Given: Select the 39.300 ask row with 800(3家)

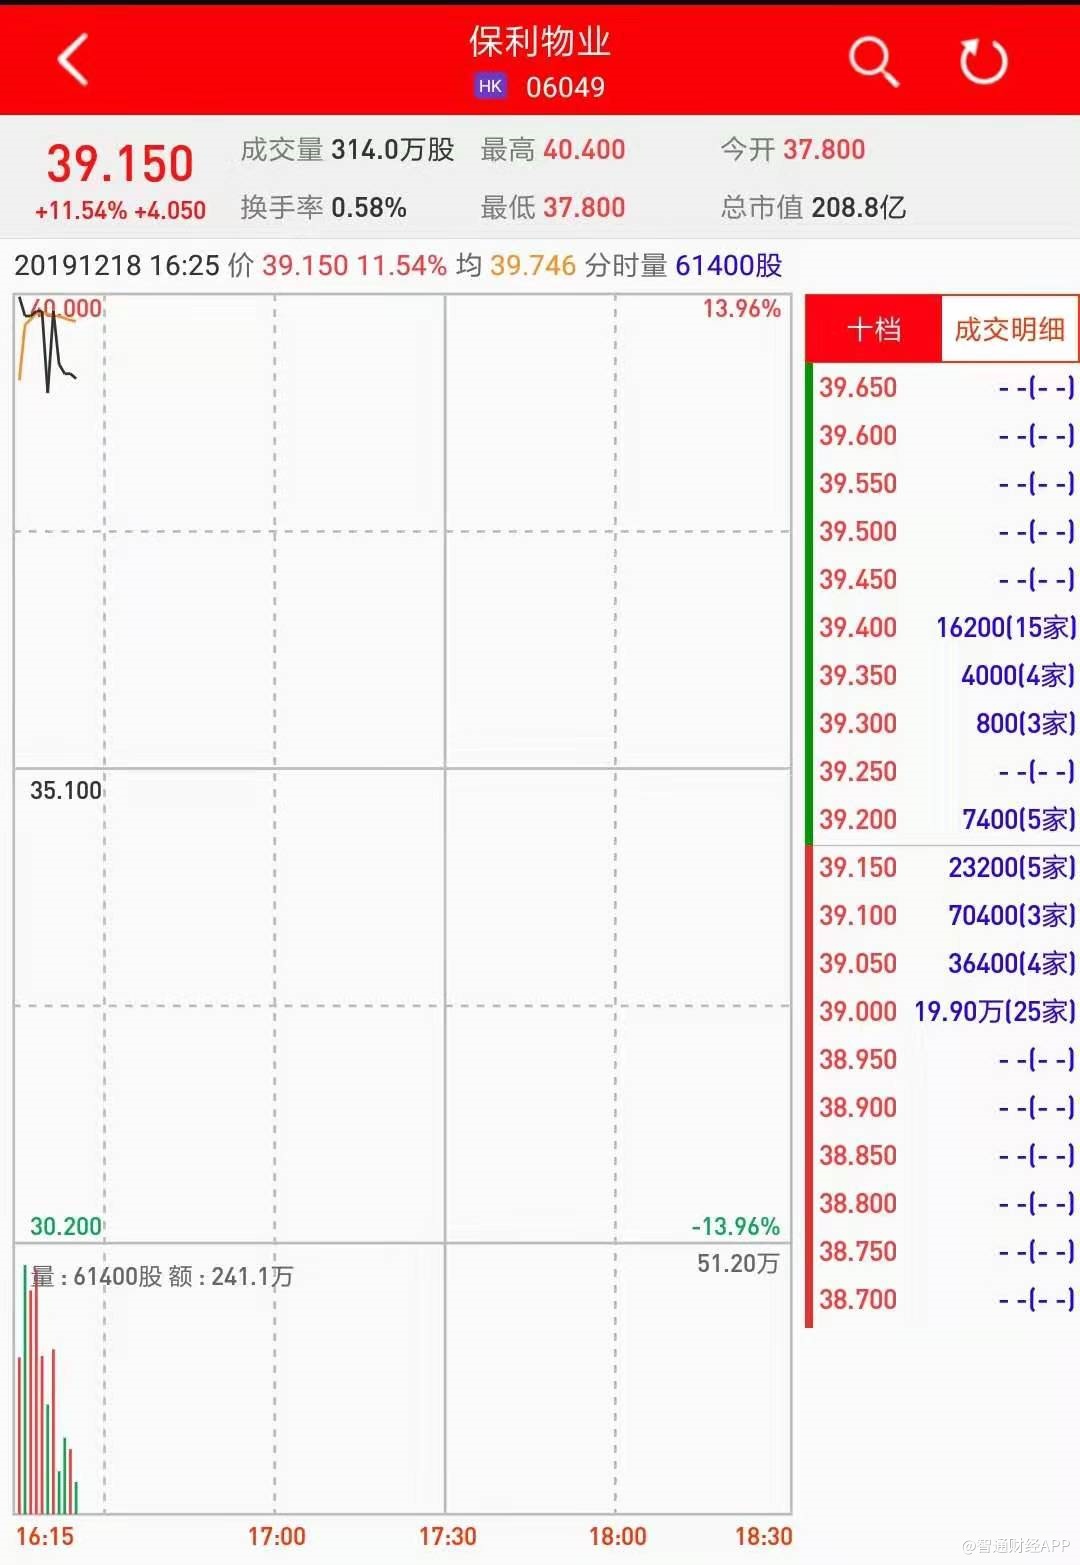Looking at the screenshot, I should pos(944,723).
